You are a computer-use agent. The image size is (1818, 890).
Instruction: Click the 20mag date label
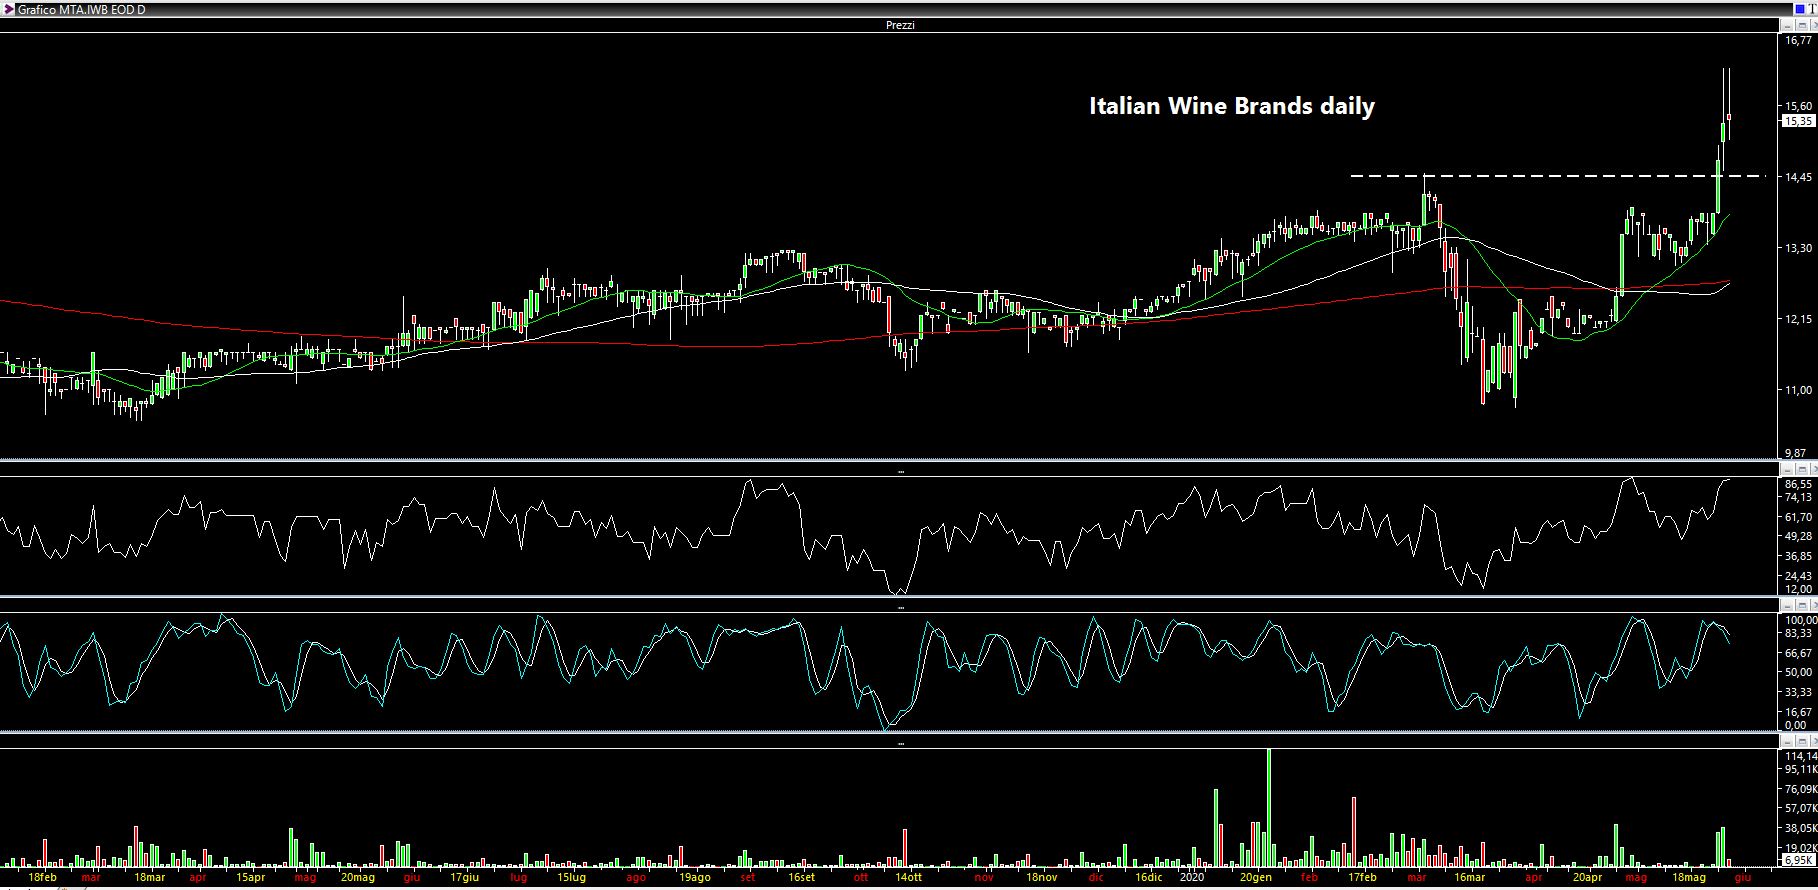357,878
